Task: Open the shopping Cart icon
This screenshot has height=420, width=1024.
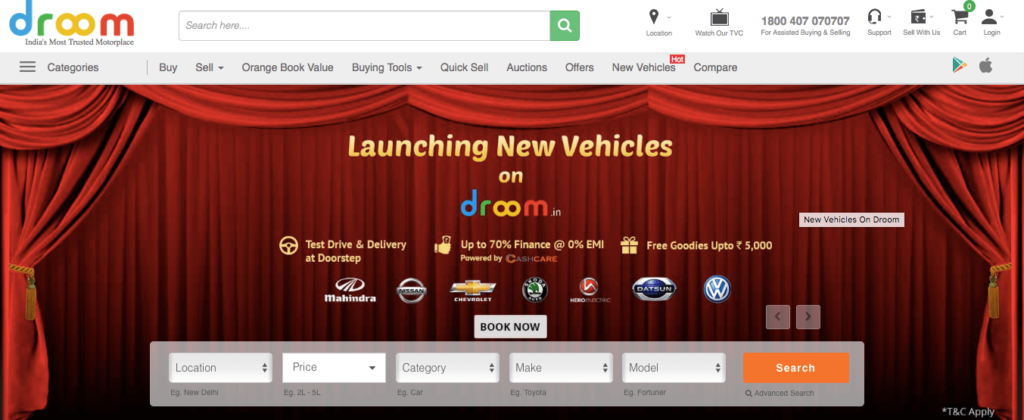Action: [x=959, y=17]
